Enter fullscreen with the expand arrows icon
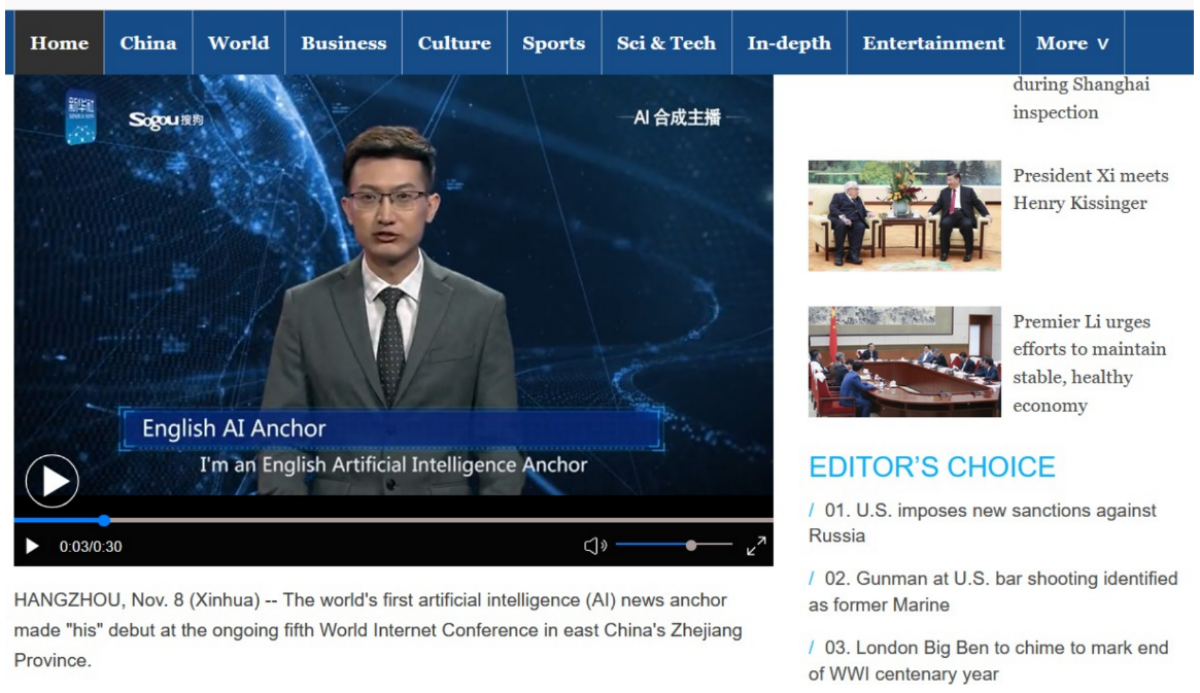The image size is (1200, 693). pyautogui.click(x=756, y=545)
